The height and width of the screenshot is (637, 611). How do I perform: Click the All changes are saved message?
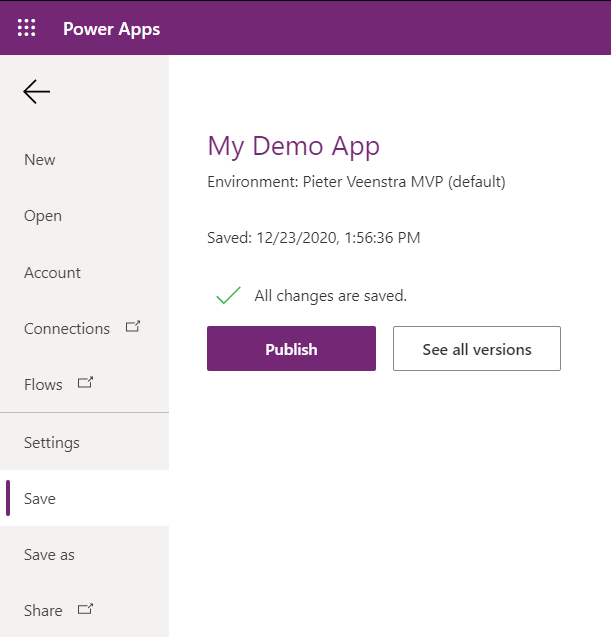pyautogui.click(x=331, y=296)
